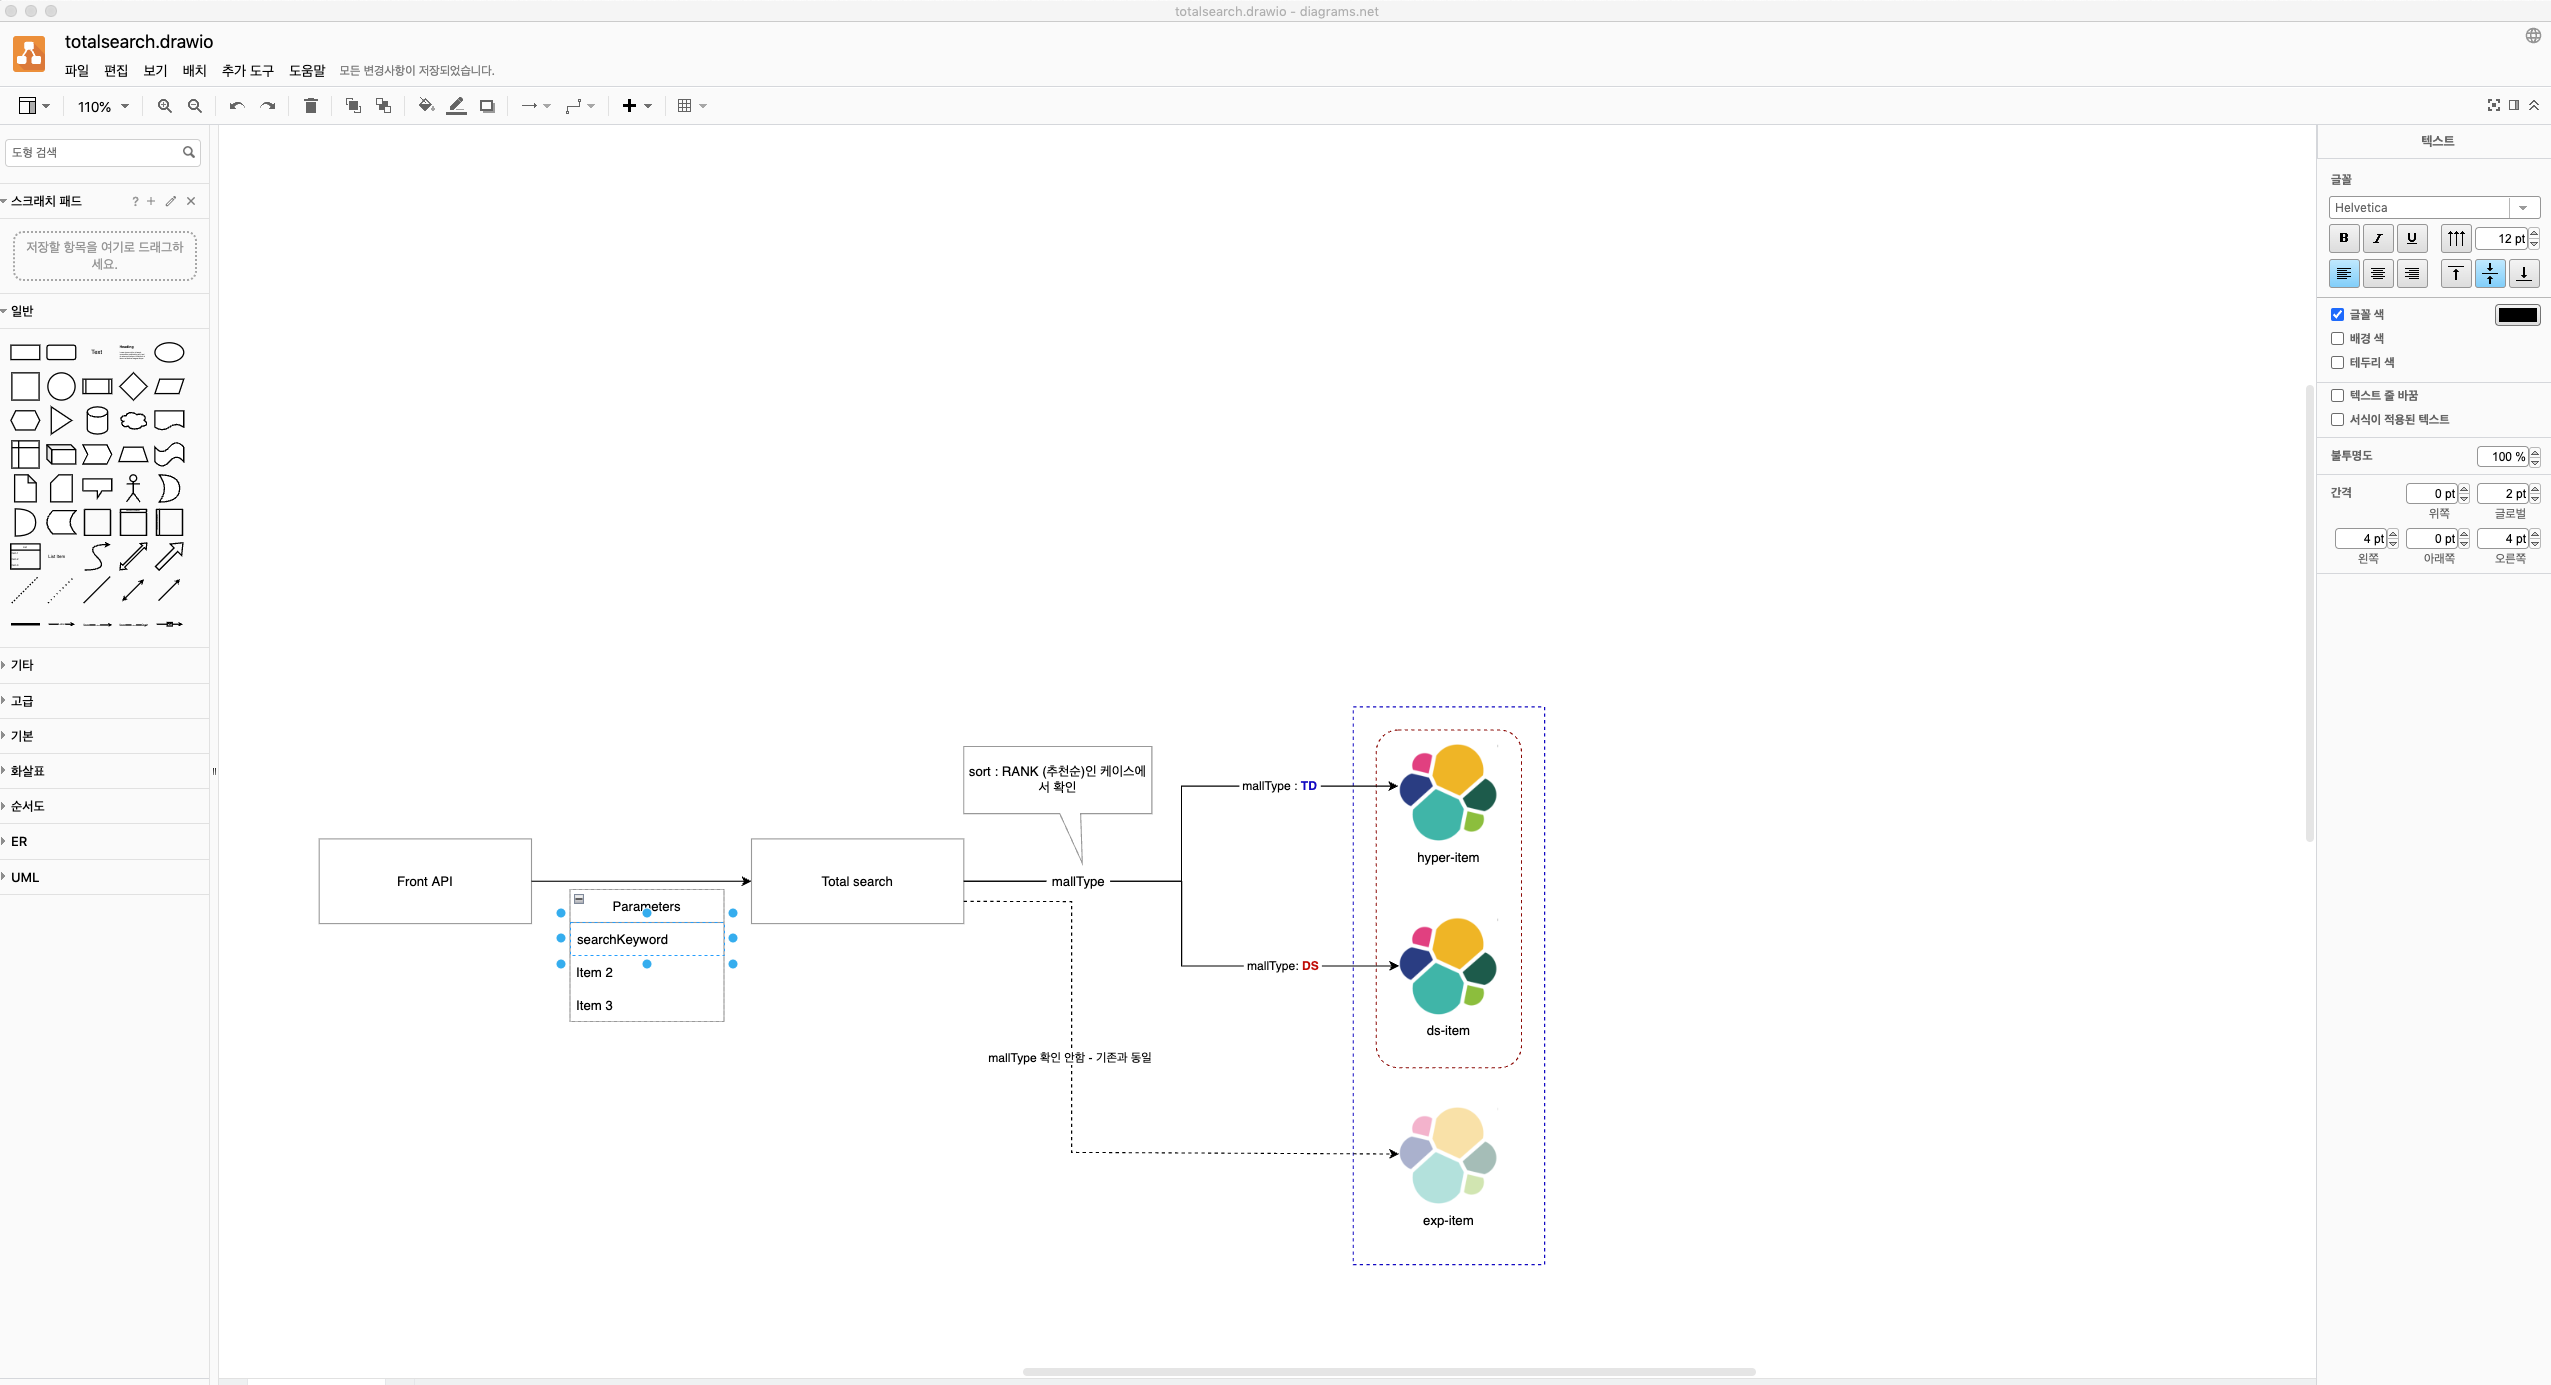Screen dimensions: 2551x1385
Task: Click the opacity 100 % field
Action: (x=2503, y=456)
